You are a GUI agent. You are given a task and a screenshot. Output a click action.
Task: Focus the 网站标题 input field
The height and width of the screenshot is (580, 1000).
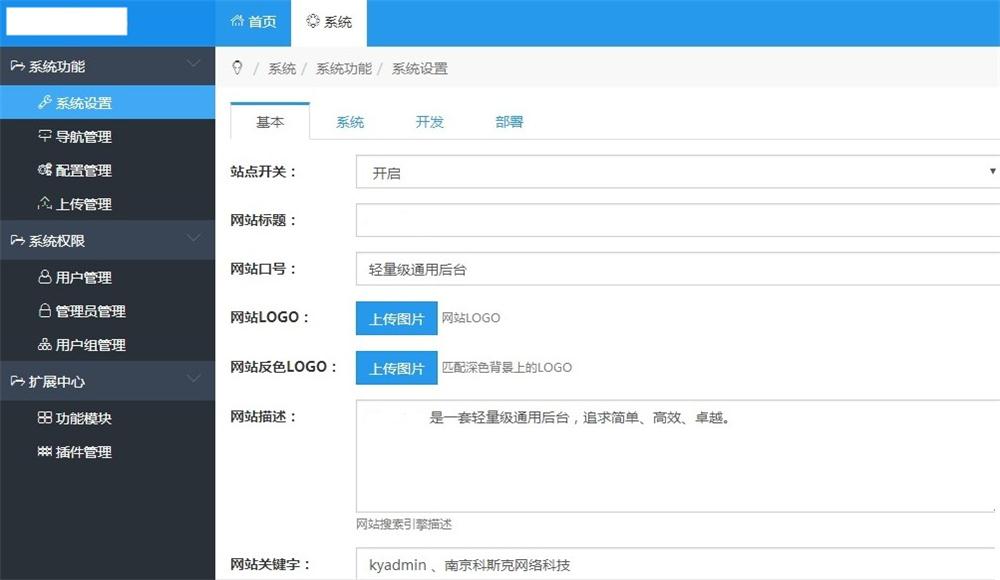click(x=677, y=220)
